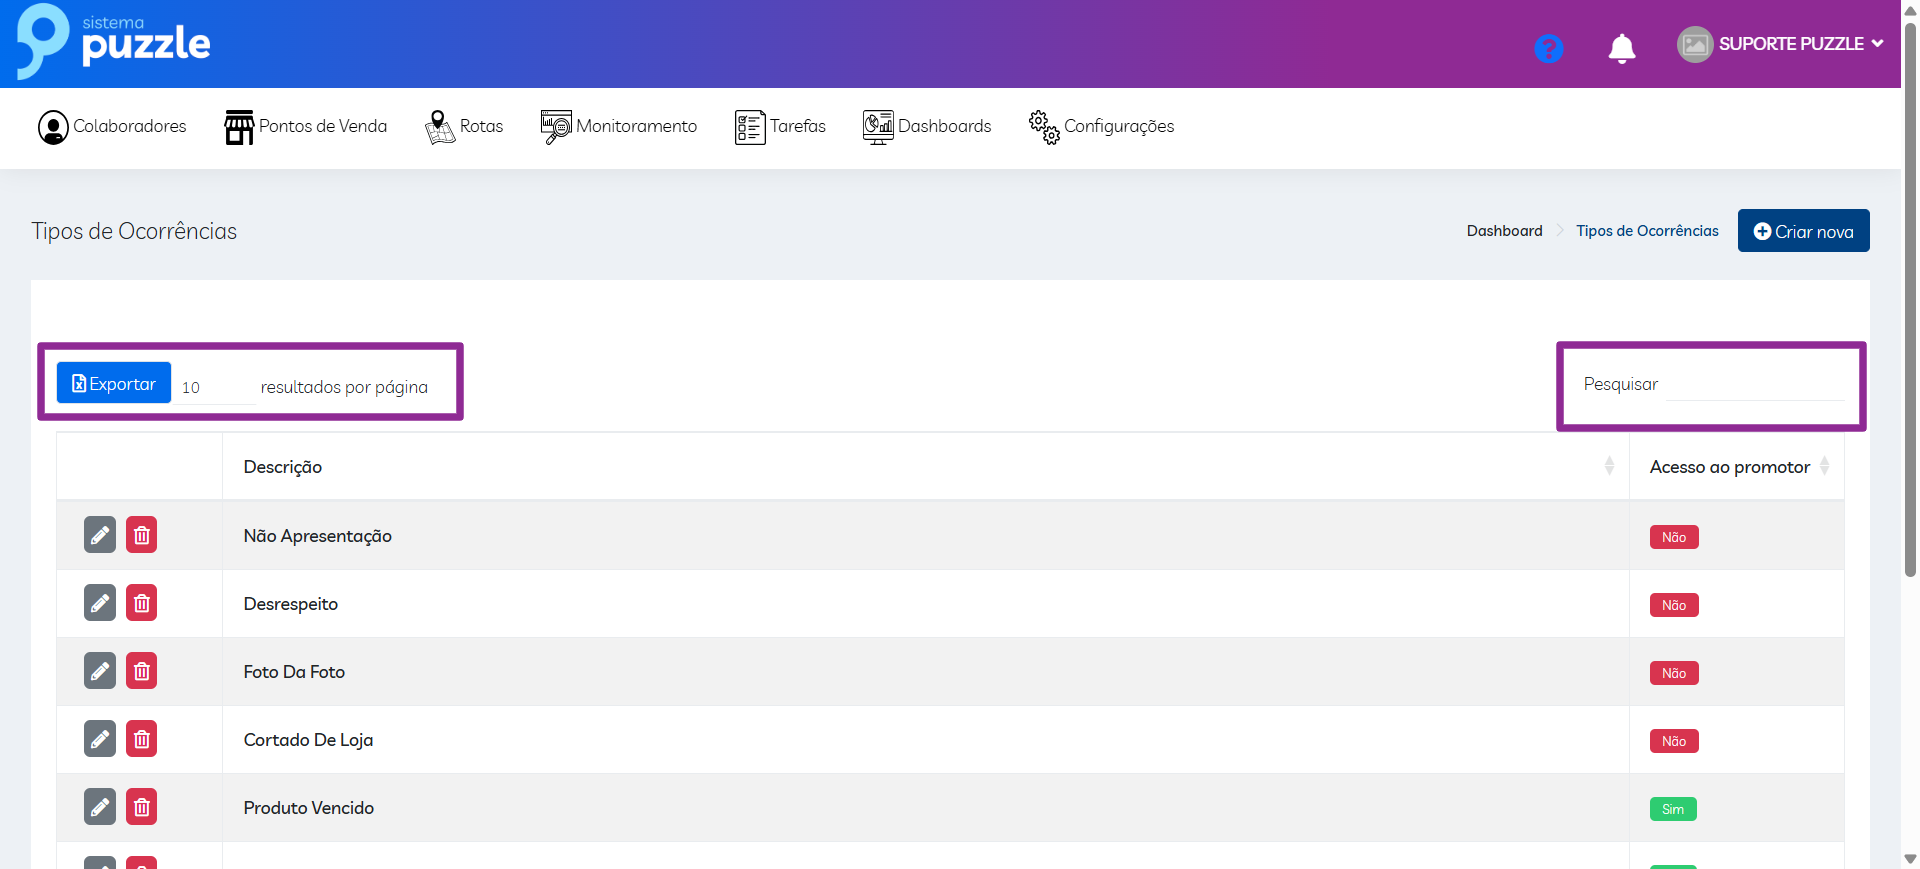Click into the Pesquisar search field

1754,385
